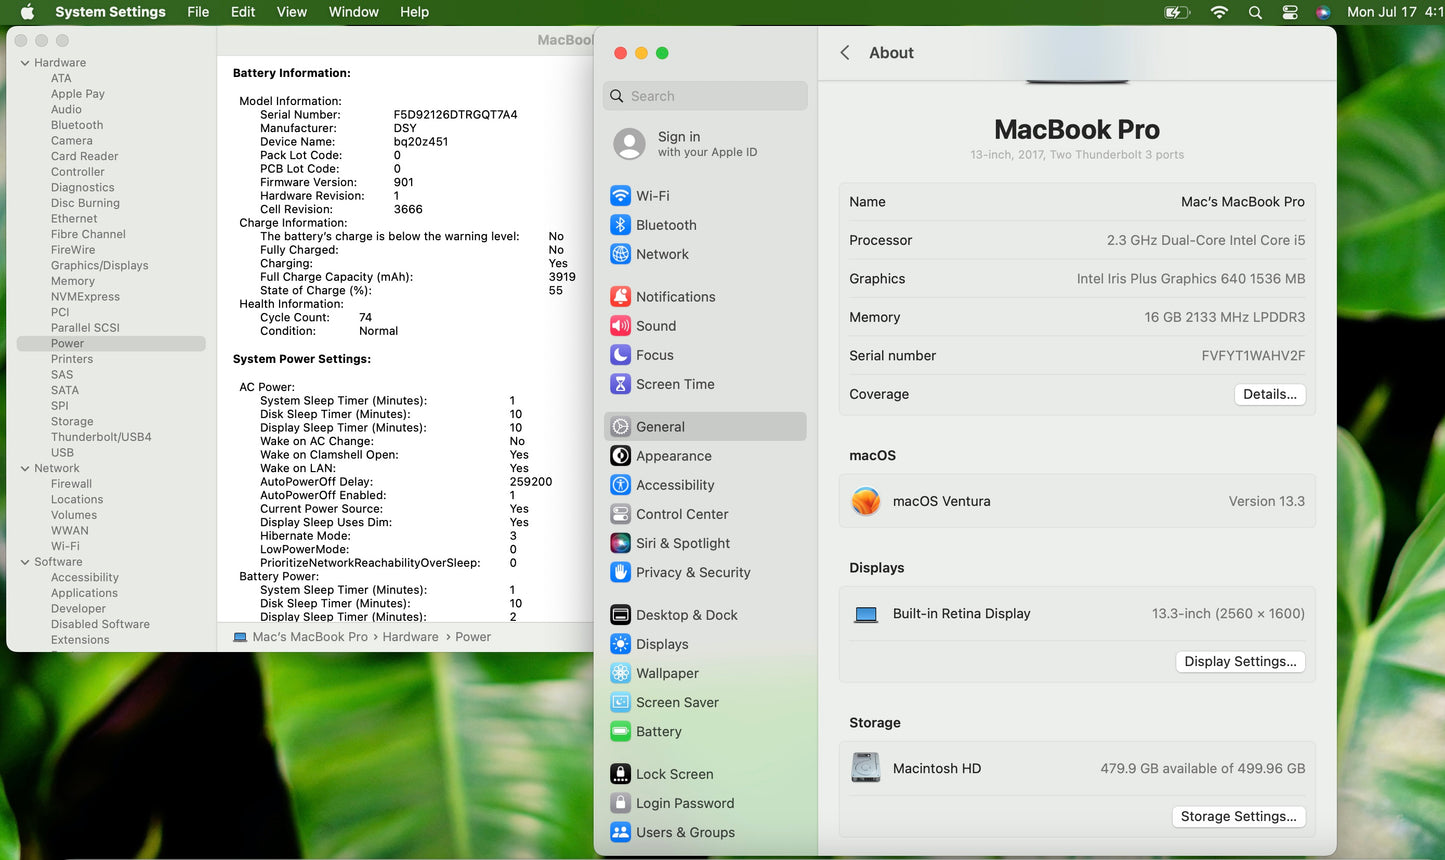Click the Search field in System Settings
Image resolution: width=1445 pixels, height=860 pixels.
[x=706, y=96]
